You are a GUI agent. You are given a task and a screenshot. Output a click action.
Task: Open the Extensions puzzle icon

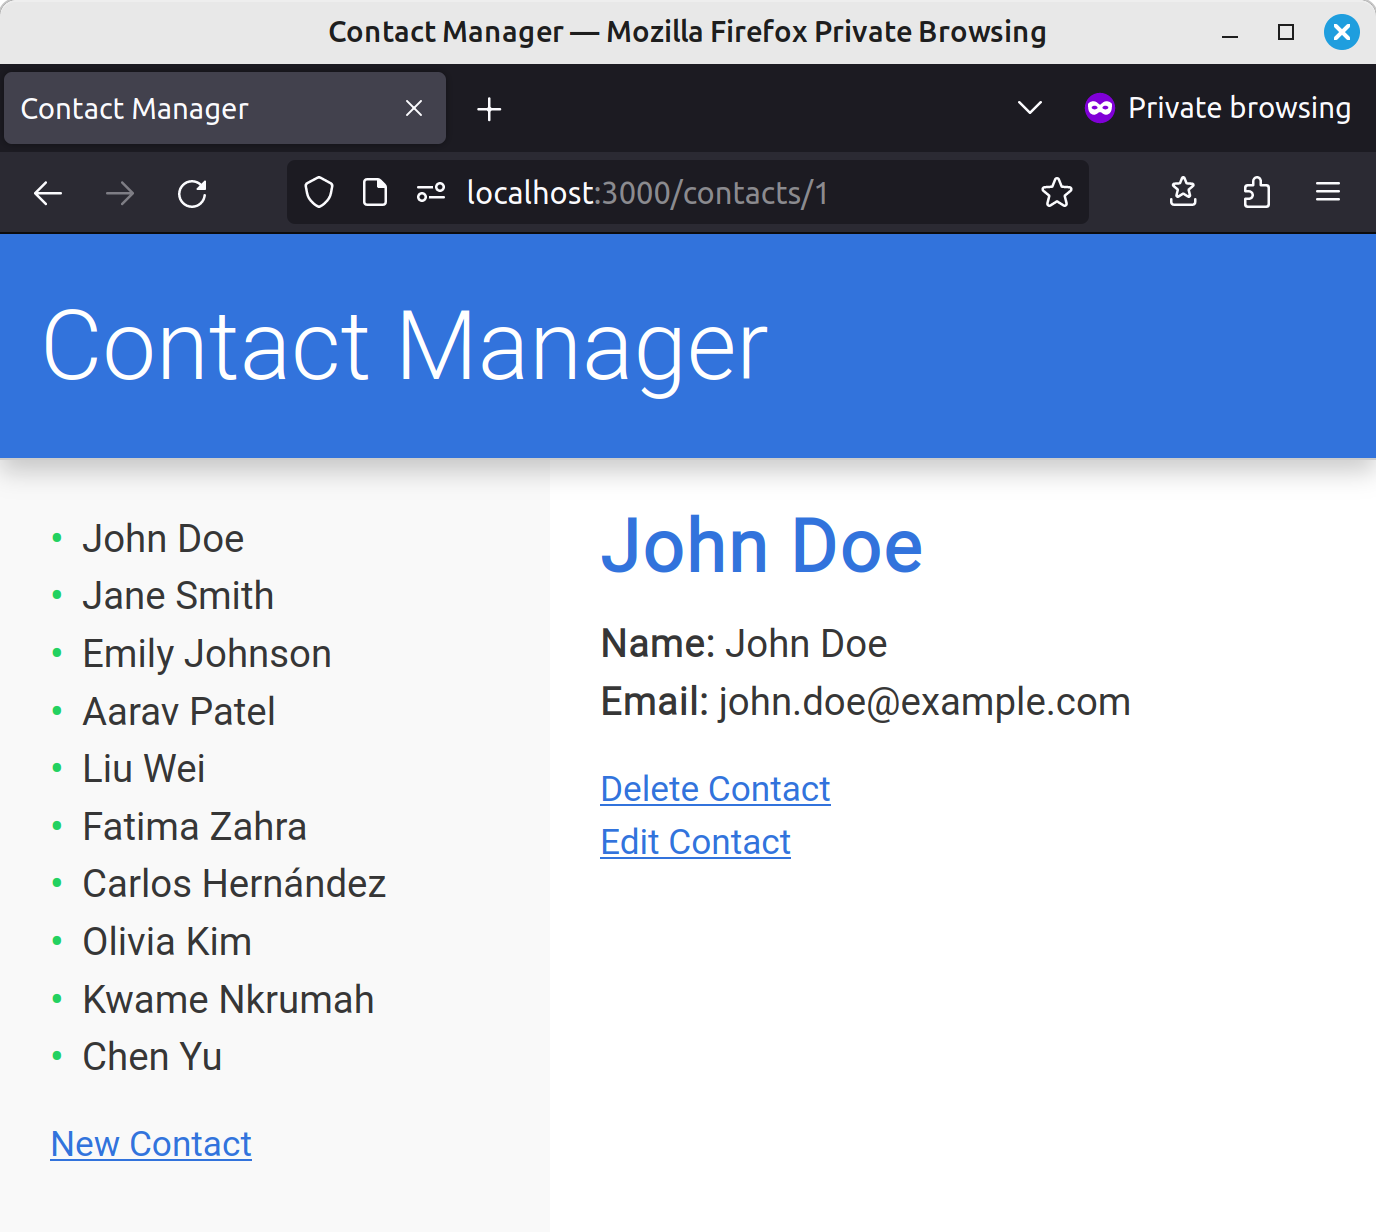1257,192
